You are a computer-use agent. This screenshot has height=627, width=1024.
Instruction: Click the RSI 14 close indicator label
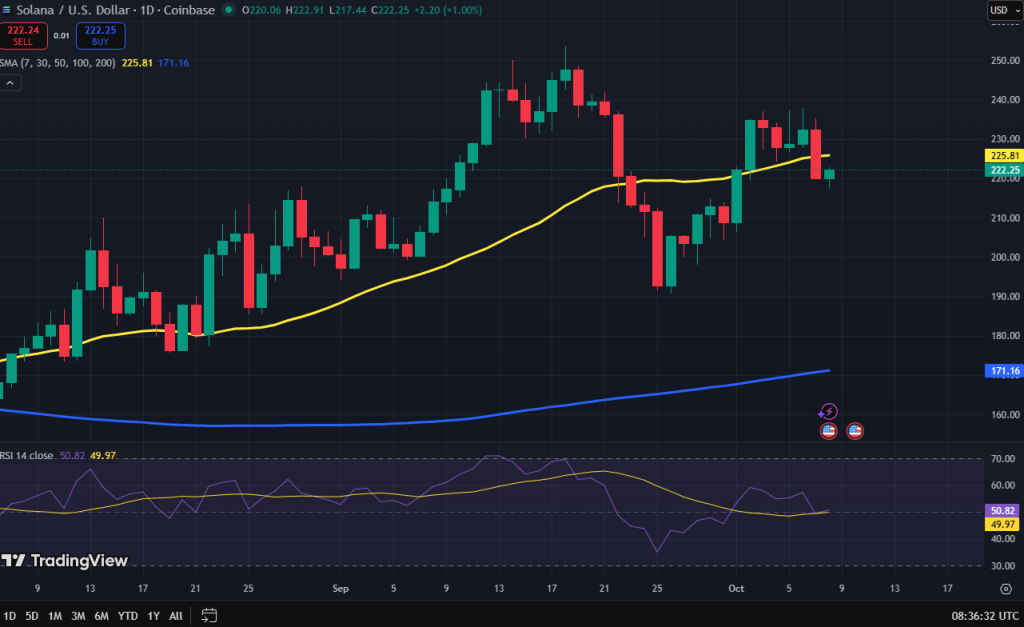(27, 456)
